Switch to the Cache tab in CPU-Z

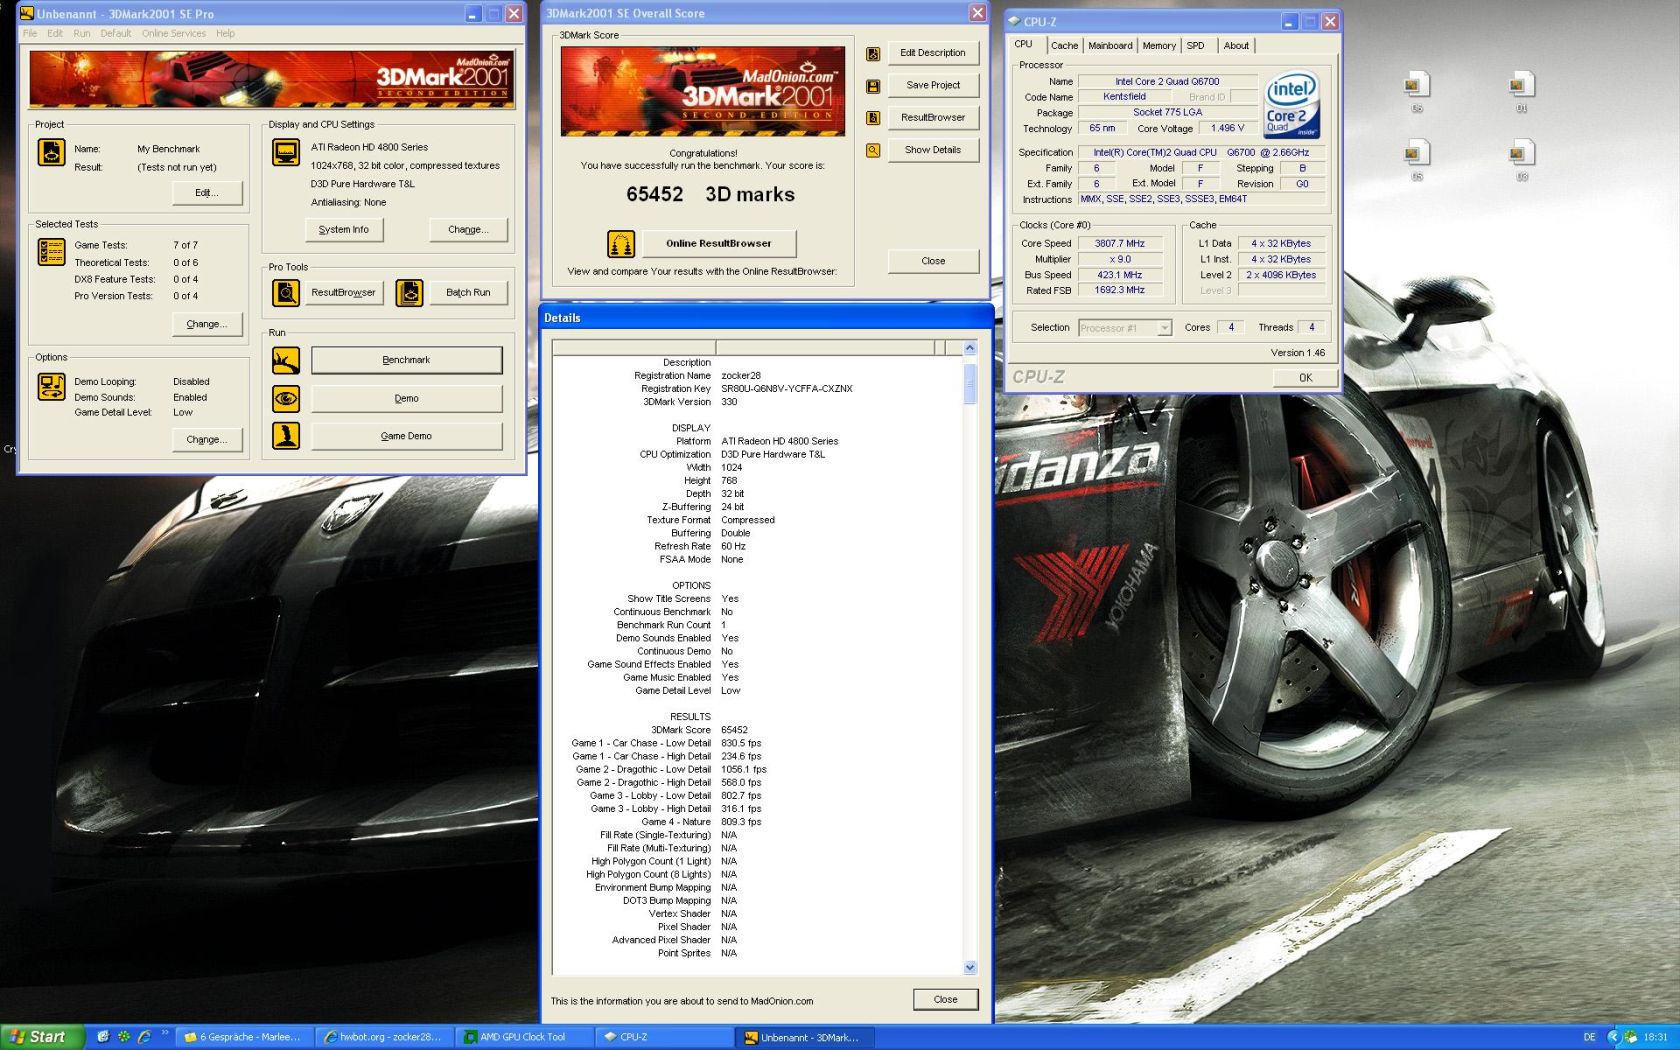tap(1064, 46)
